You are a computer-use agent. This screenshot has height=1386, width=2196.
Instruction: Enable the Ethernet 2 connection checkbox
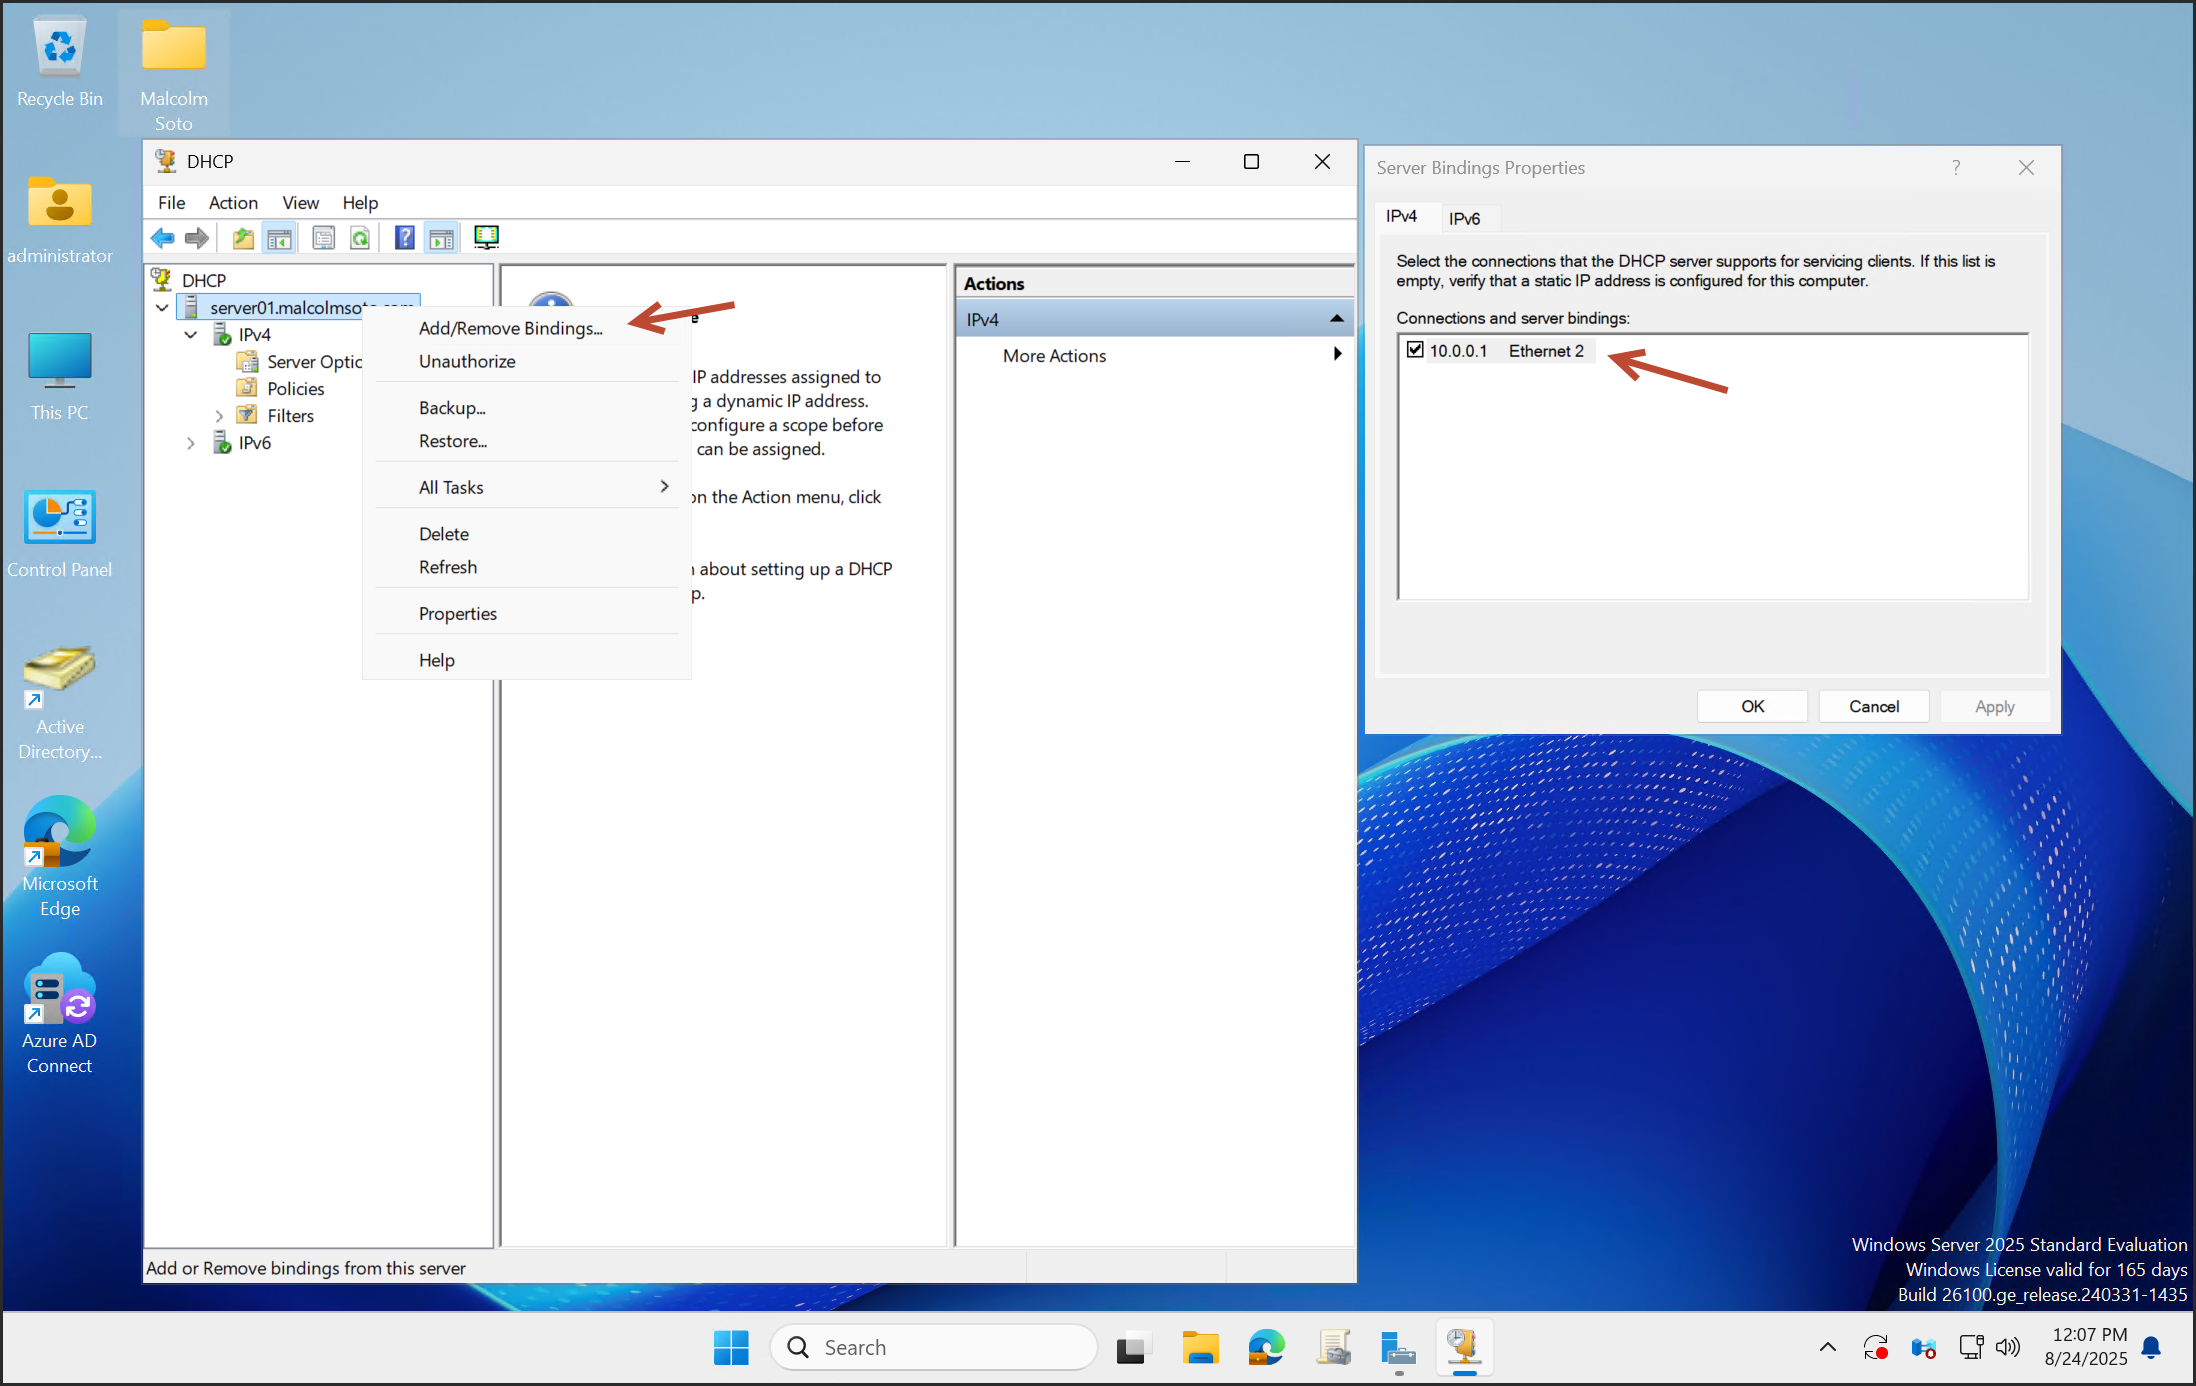[1415, 350]
